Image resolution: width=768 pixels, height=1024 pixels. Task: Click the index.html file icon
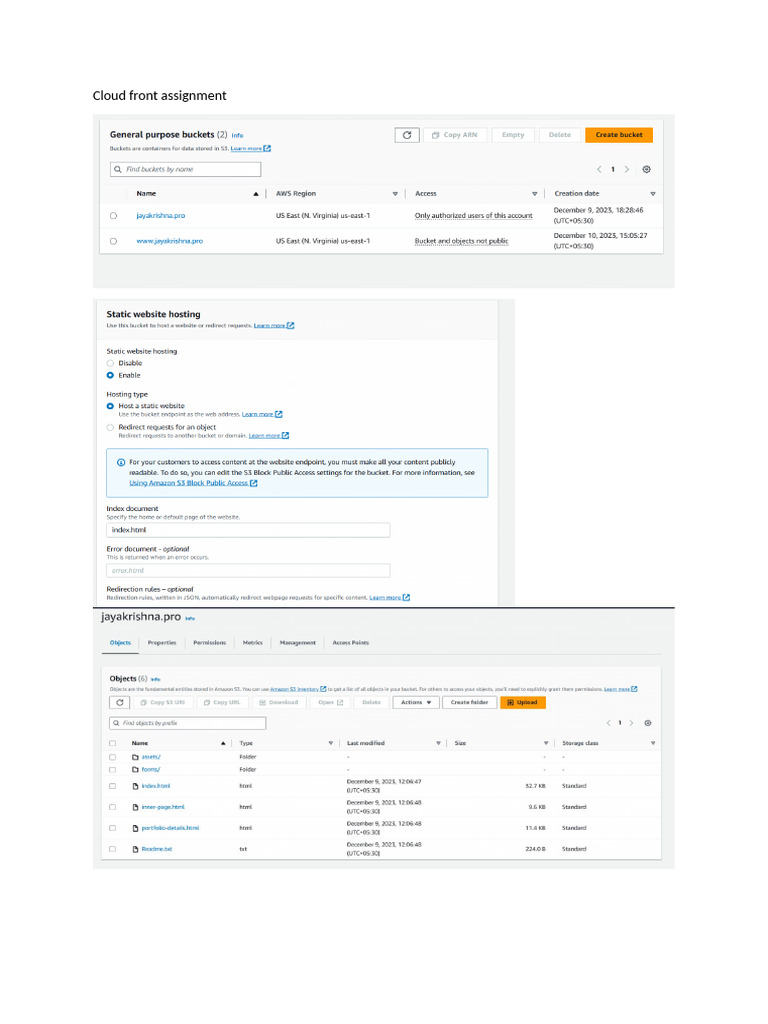point(135,786)
